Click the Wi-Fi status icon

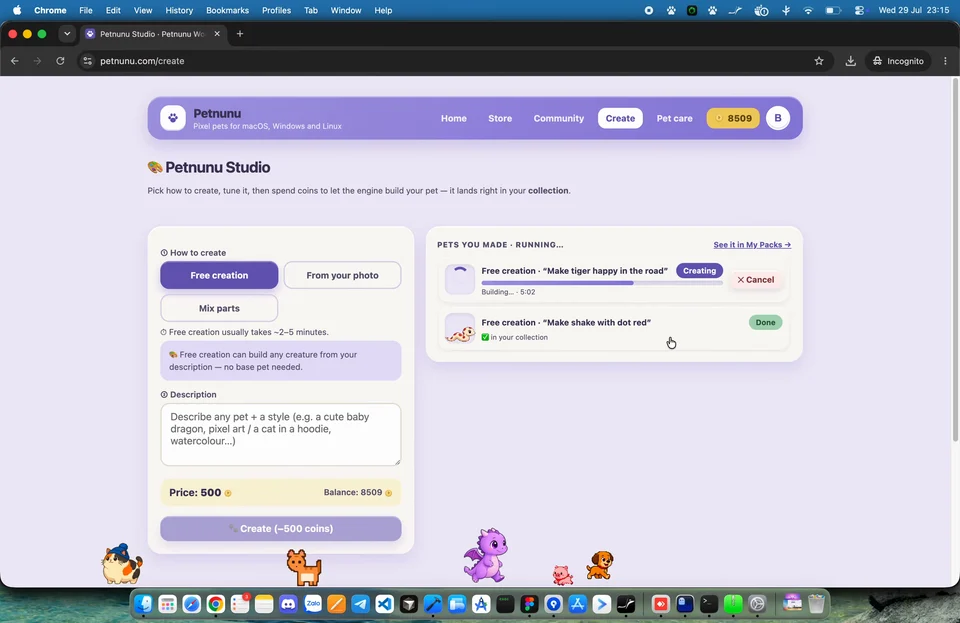pos(808,10)
